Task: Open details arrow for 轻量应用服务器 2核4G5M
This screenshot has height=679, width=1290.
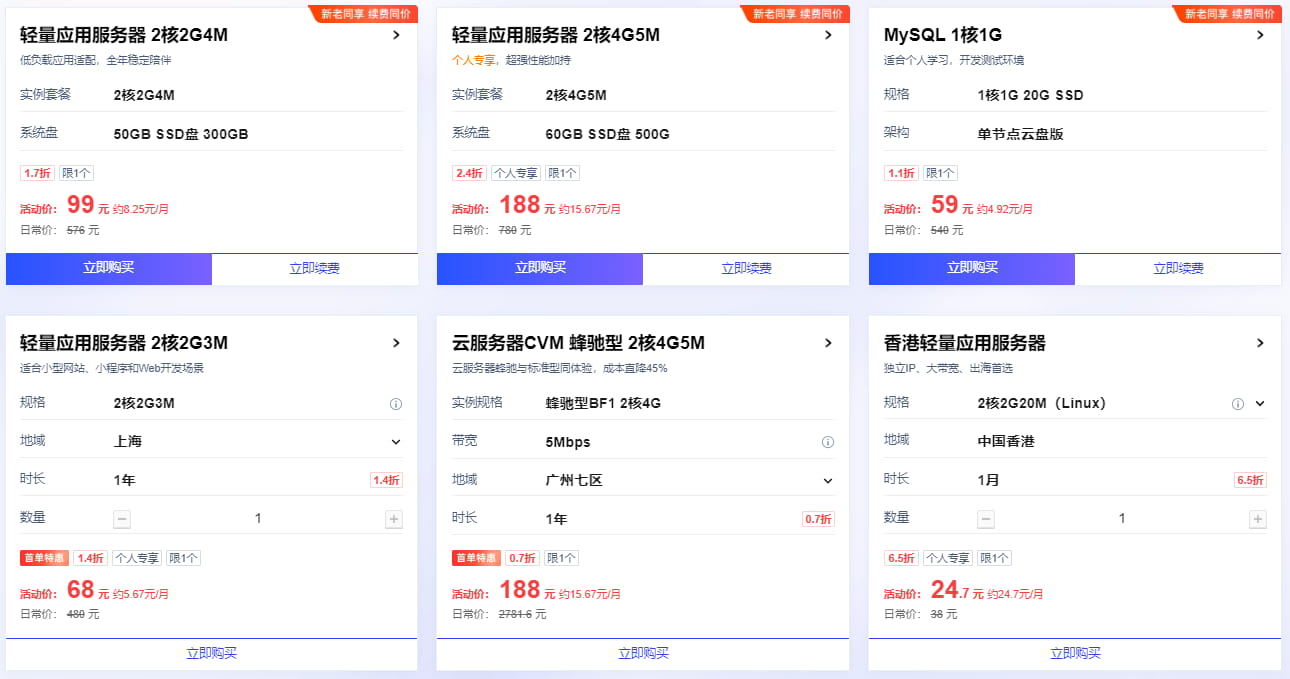Action: tap(828, 35)
